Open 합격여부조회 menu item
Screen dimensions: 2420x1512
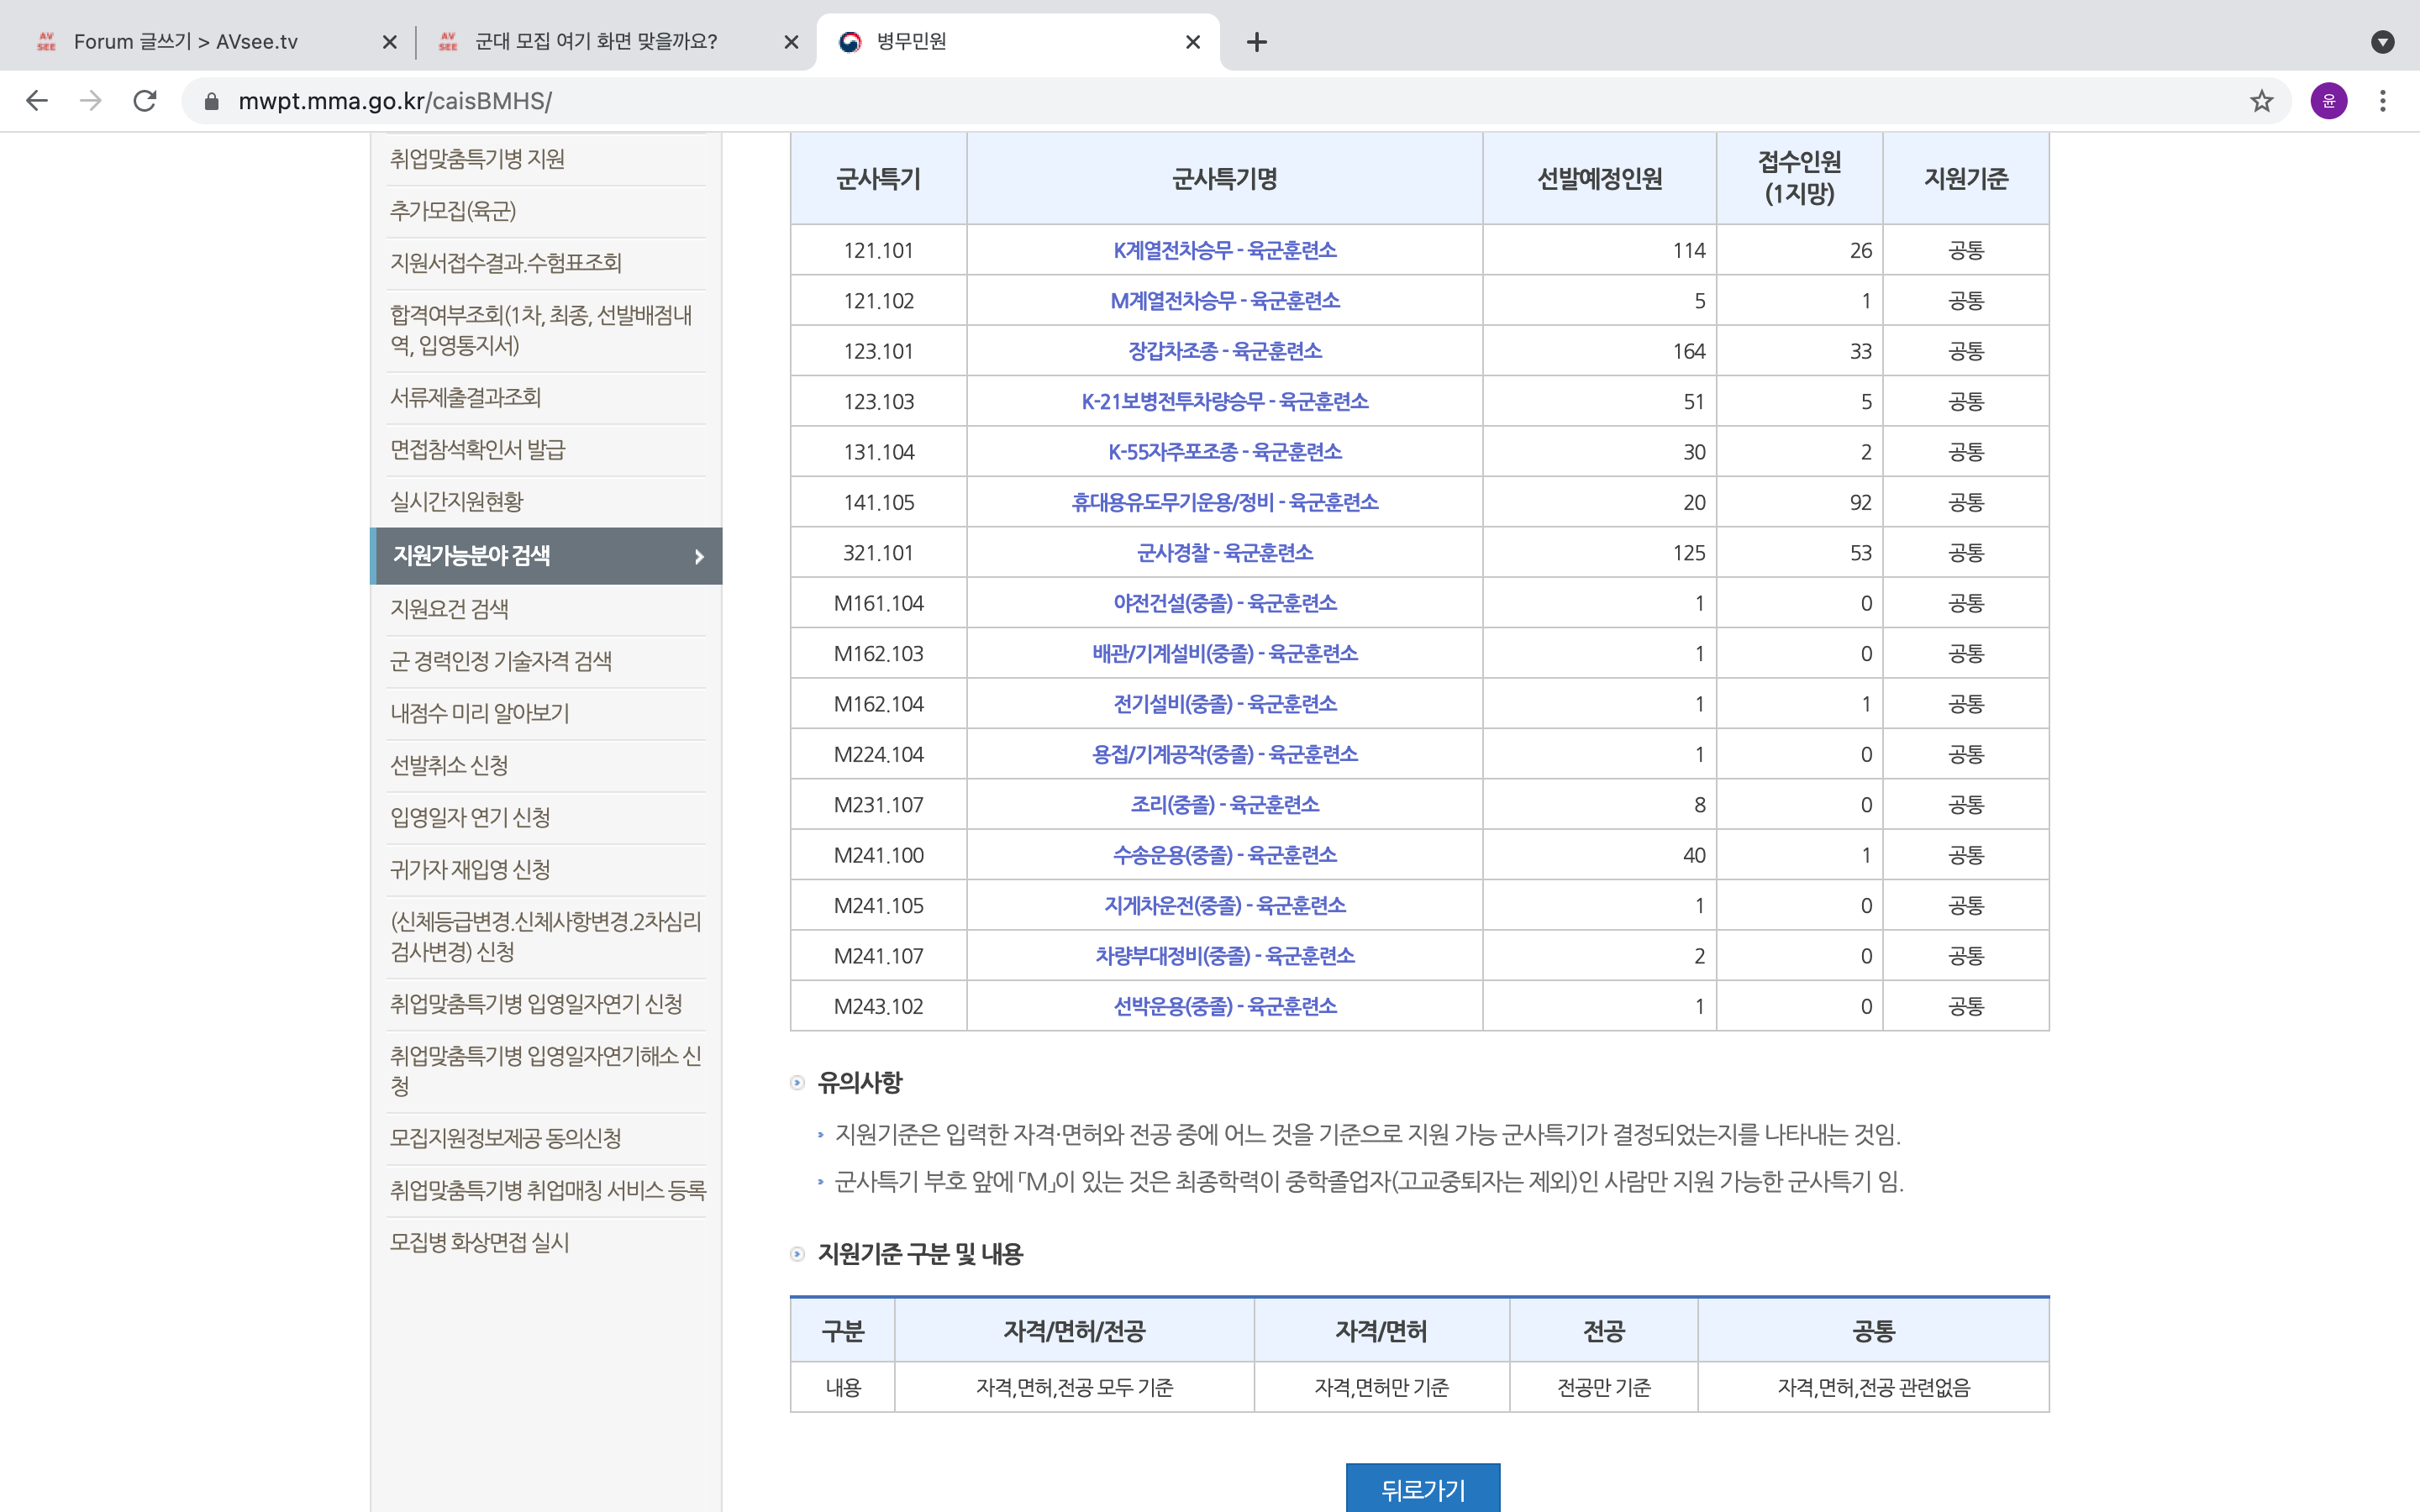(x=541, y=330)
